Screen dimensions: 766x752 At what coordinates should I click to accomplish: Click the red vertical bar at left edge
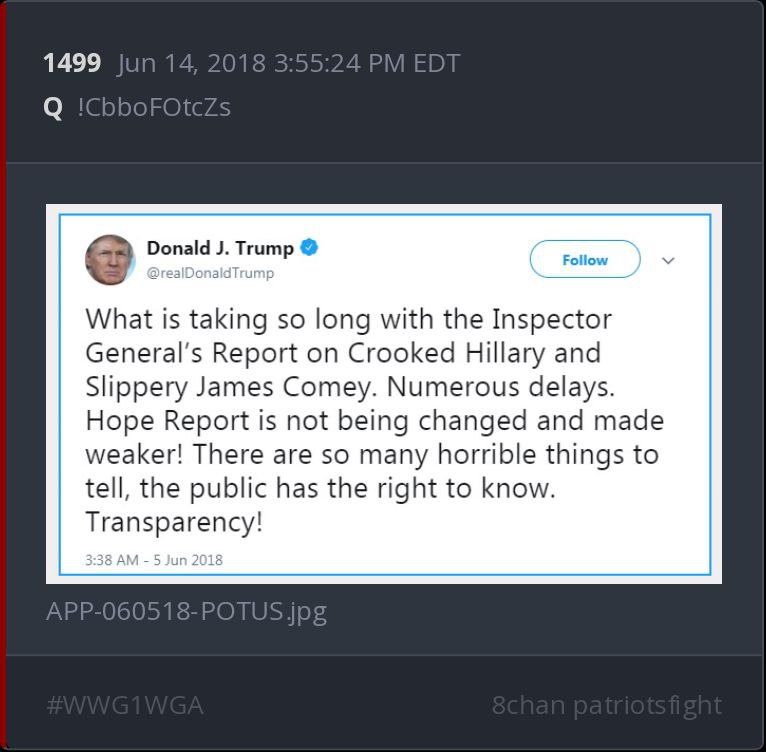pos(2,376)
